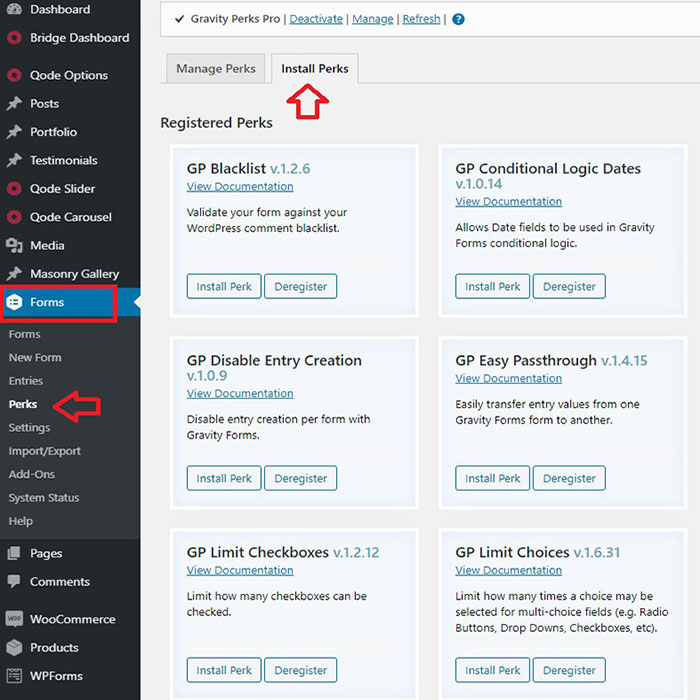The width and height of the screenshot is (700, 700).
Task: Switch to the Manage Perks tab
Action: point(216,69)
